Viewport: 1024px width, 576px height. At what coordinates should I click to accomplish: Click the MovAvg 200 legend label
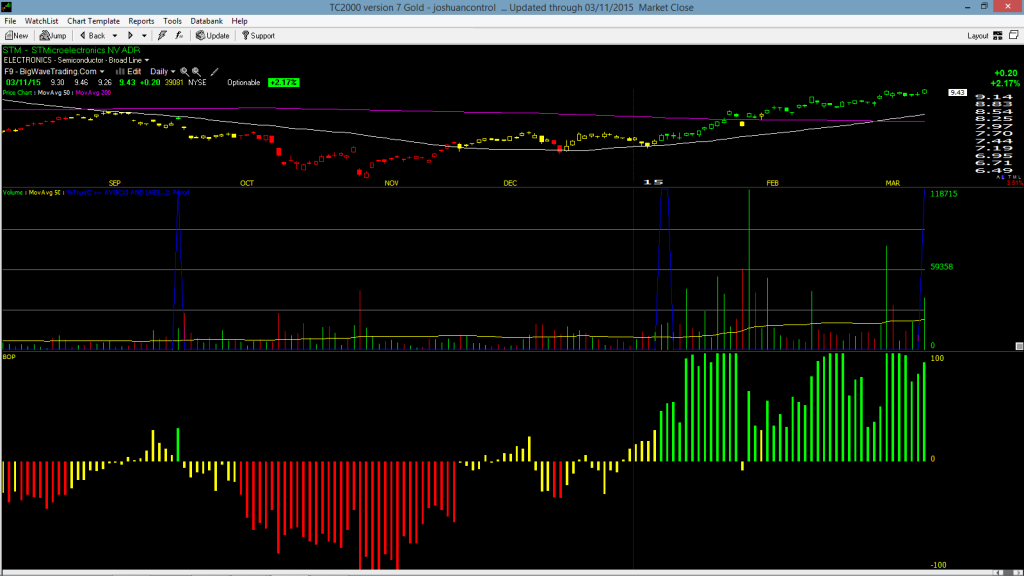pyautogui.click(x=93, y=93)
